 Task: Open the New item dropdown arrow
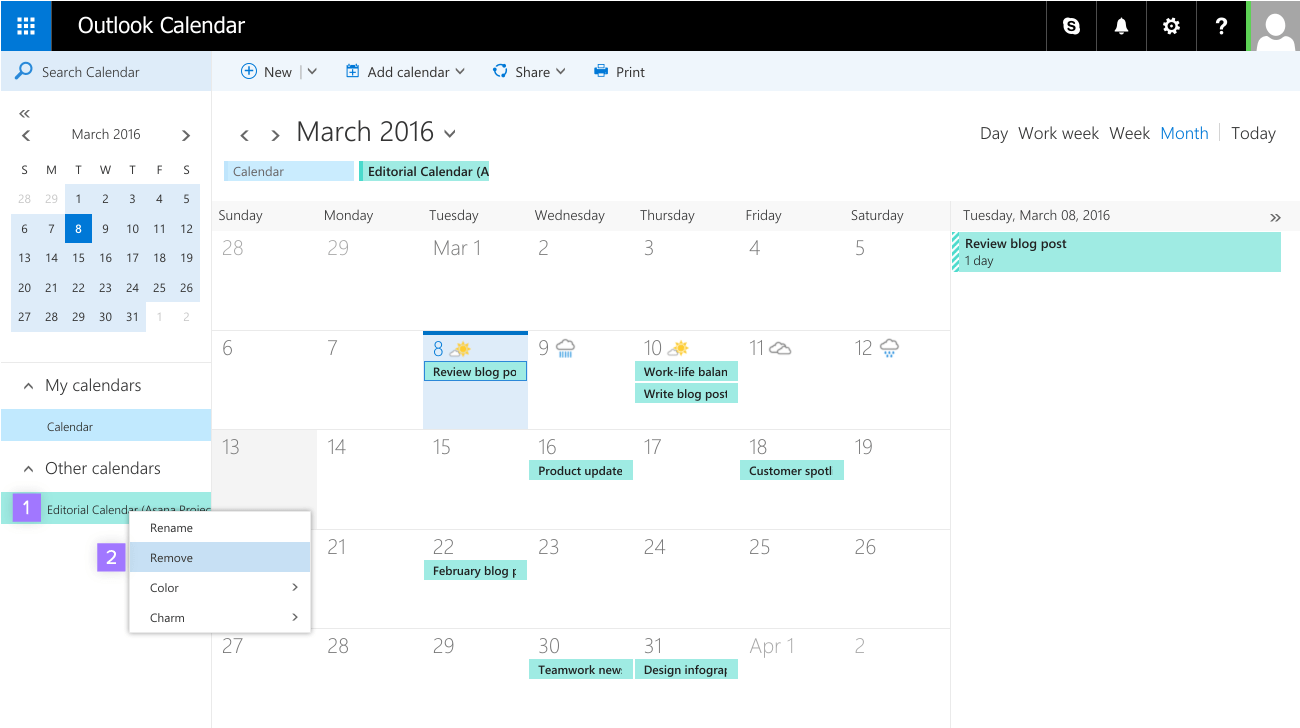pyautogui.click(x=310, y=71)
